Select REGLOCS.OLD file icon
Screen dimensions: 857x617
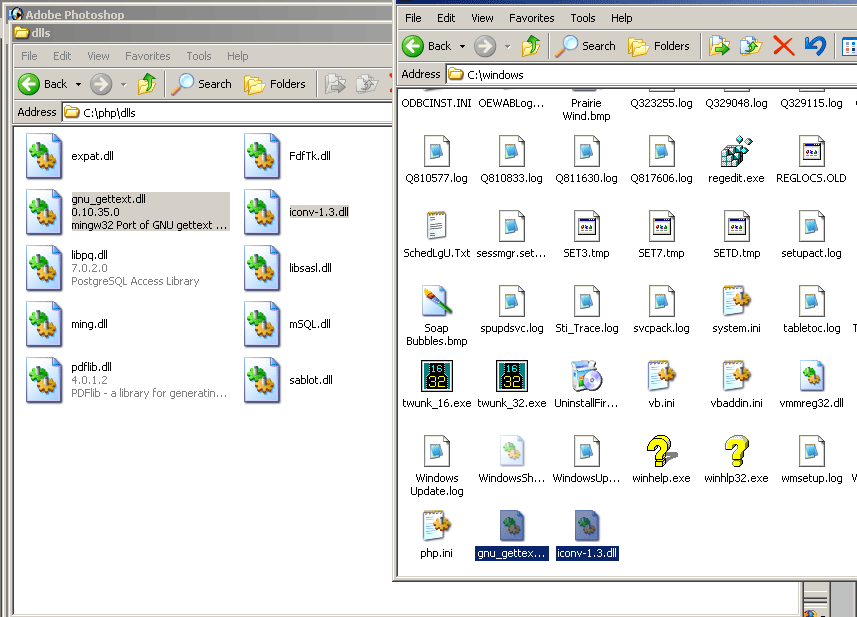coord(812,151)
